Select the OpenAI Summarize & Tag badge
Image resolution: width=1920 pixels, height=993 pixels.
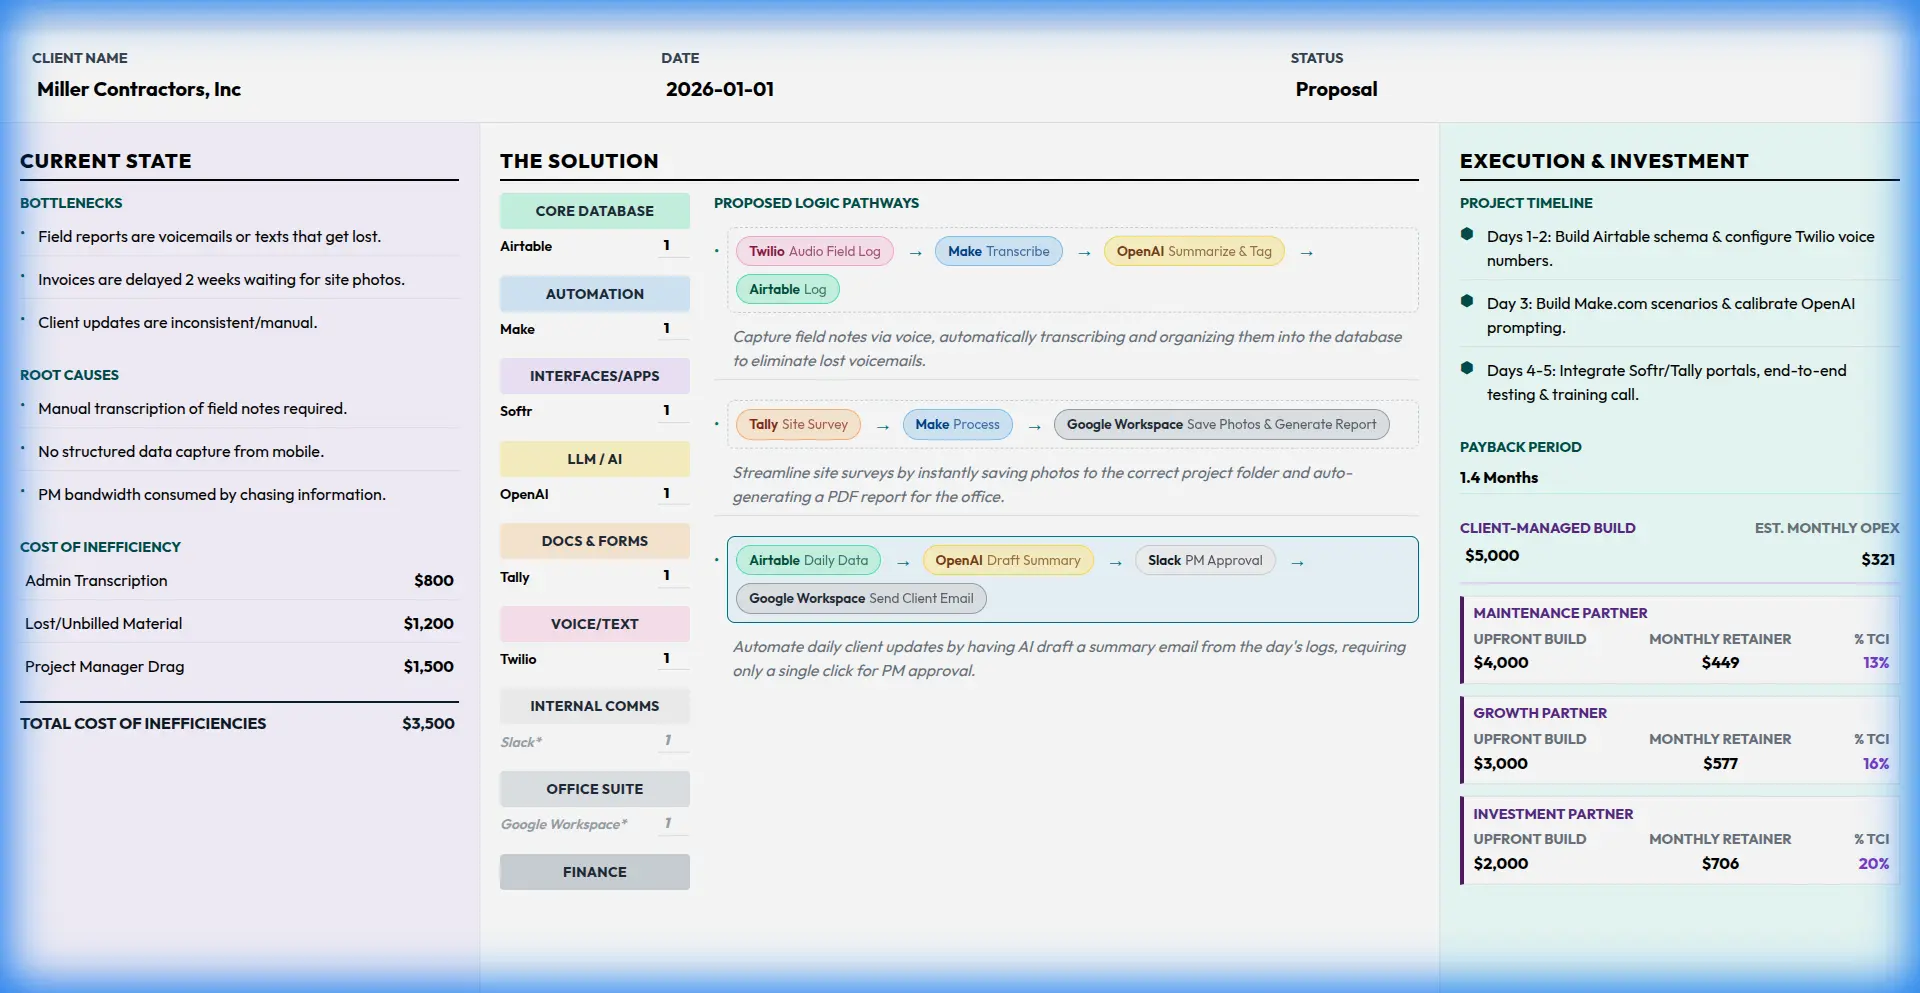[x=1193, y=251]
